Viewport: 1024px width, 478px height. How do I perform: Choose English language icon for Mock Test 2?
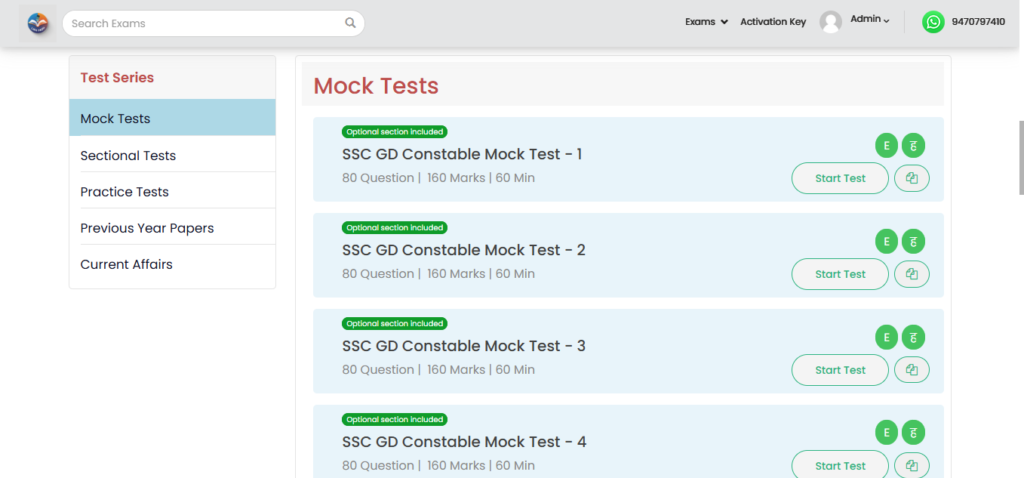click(885, 241)
